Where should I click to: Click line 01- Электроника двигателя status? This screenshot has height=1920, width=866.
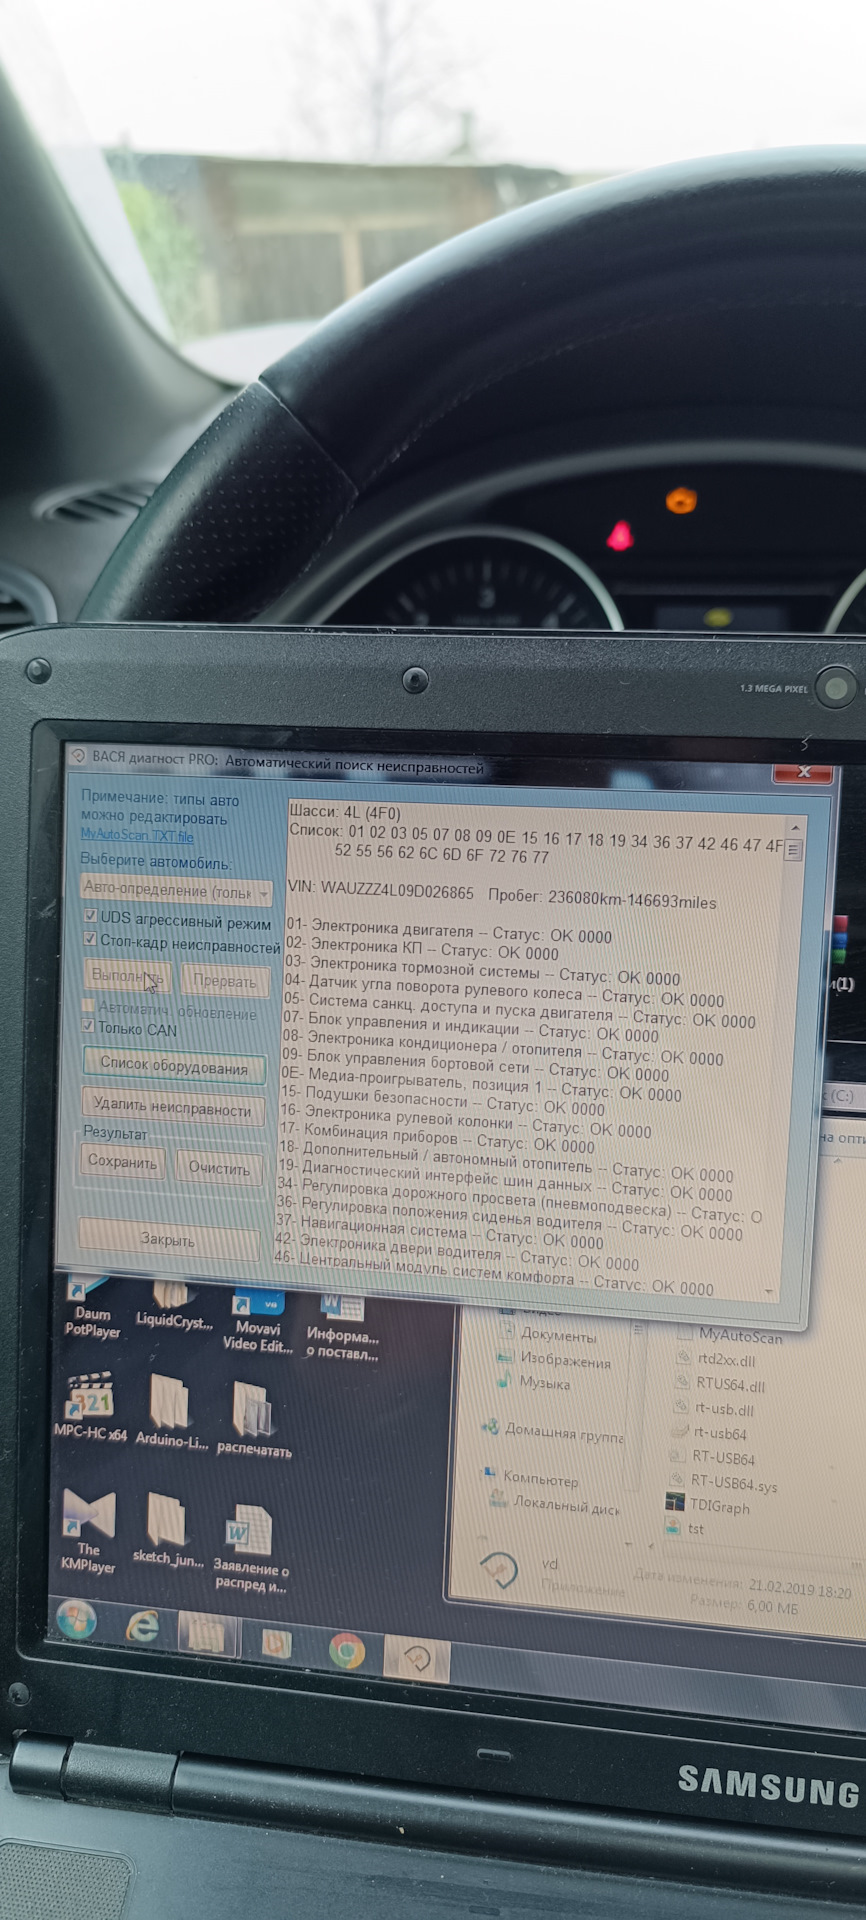pyautogui.click(x=449, y=929)
